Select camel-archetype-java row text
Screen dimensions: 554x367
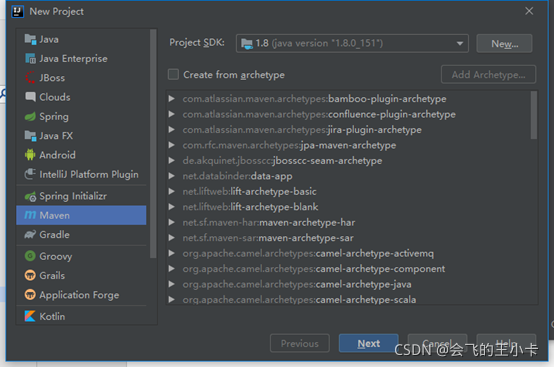coord(297,284)
